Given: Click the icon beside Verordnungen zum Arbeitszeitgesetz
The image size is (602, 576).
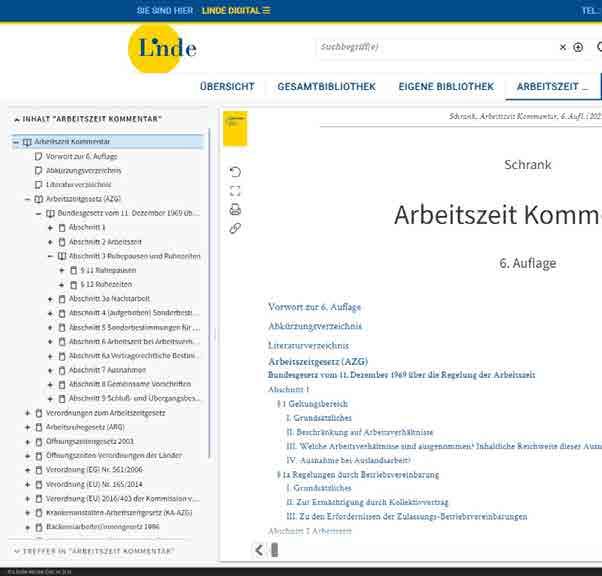Looking at the screenshot, I should click(x=39, y=413).
